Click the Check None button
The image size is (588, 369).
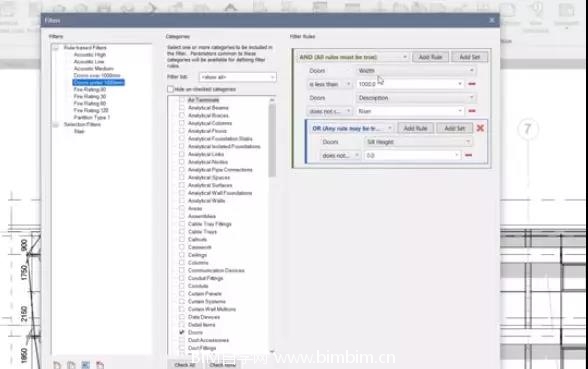[222, 365]
